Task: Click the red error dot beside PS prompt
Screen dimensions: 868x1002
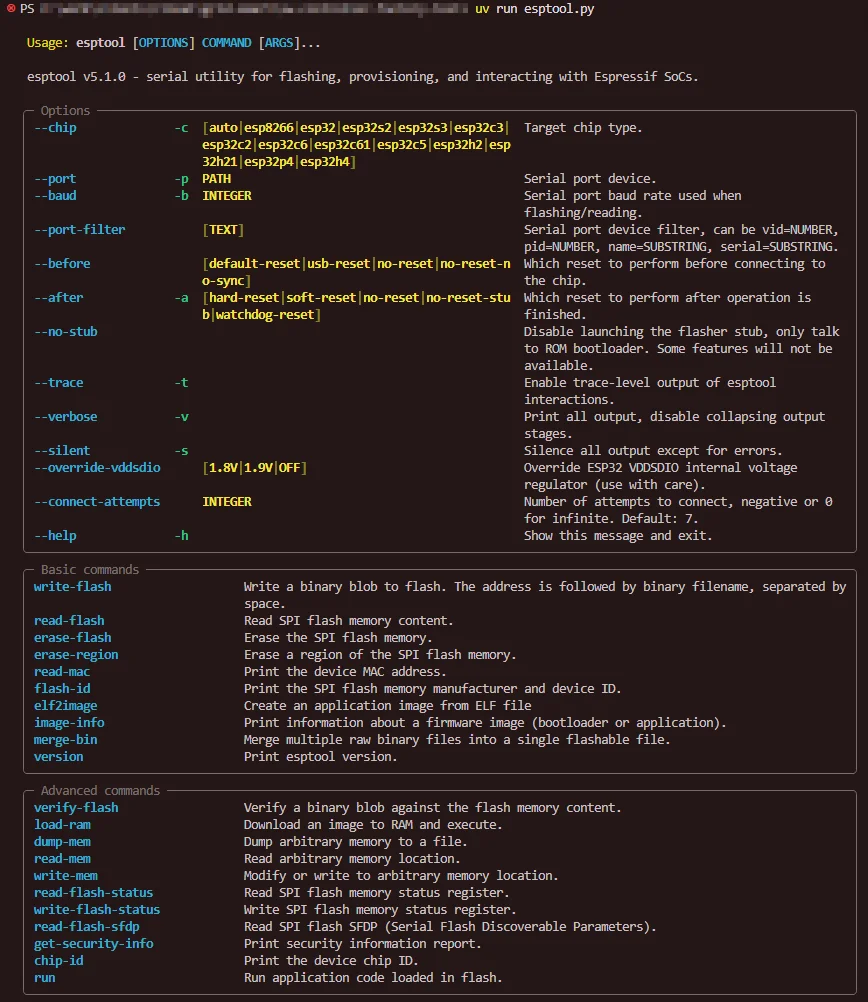Action: pyautogui.click(x=10, y=7)
